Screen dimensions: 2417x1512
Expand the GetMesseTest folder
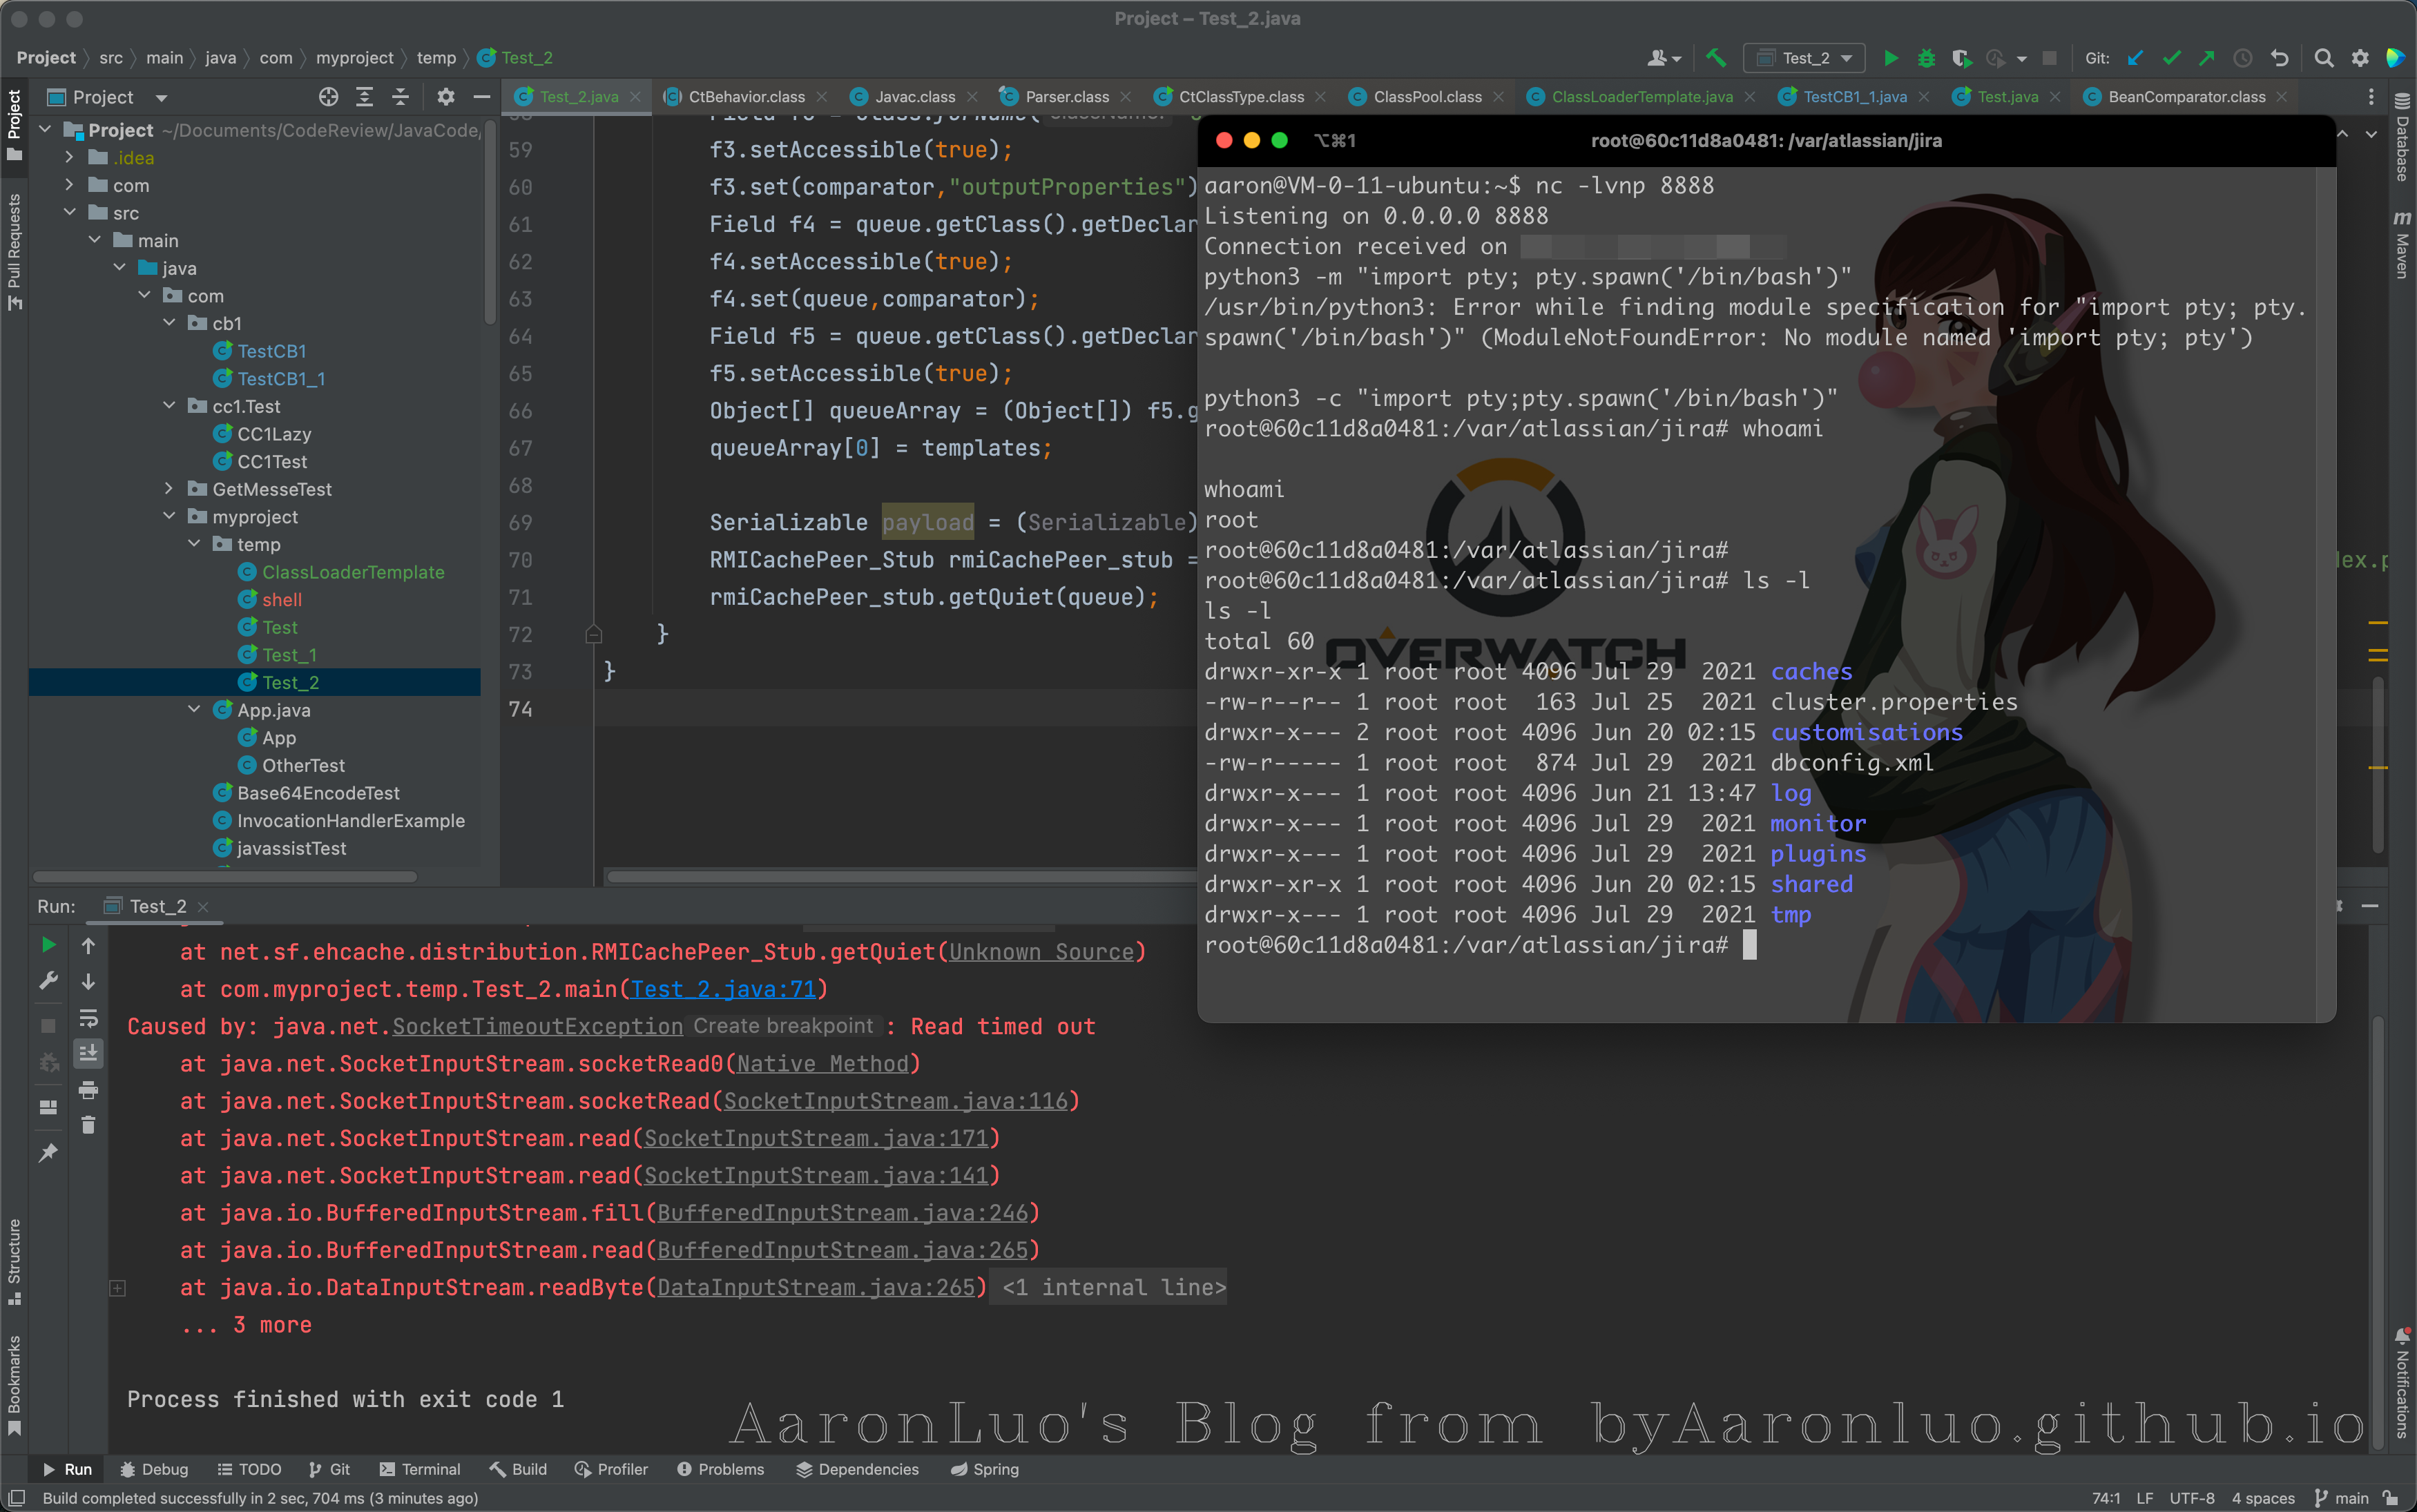coord(169,489)
